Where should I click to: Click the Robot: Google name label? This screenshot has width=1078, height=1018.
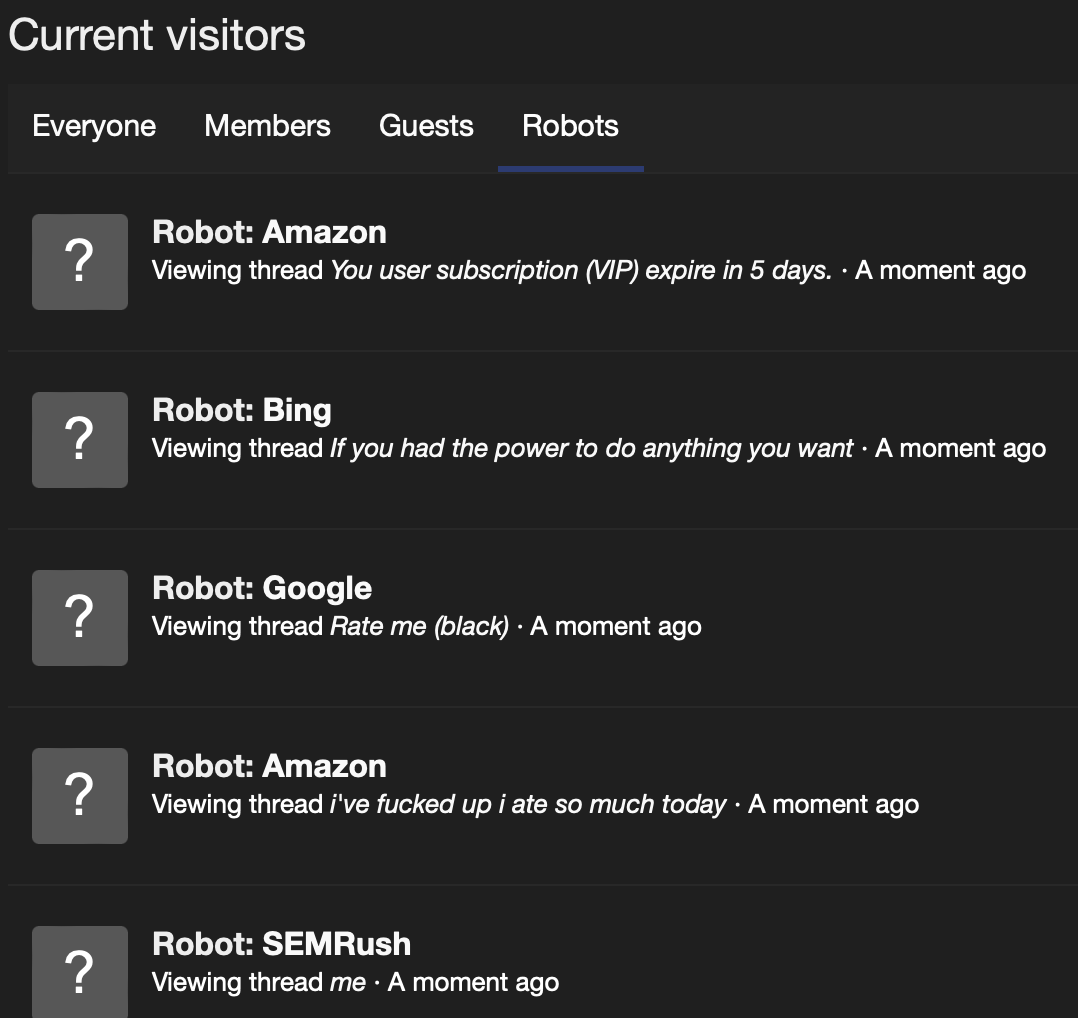262,588
